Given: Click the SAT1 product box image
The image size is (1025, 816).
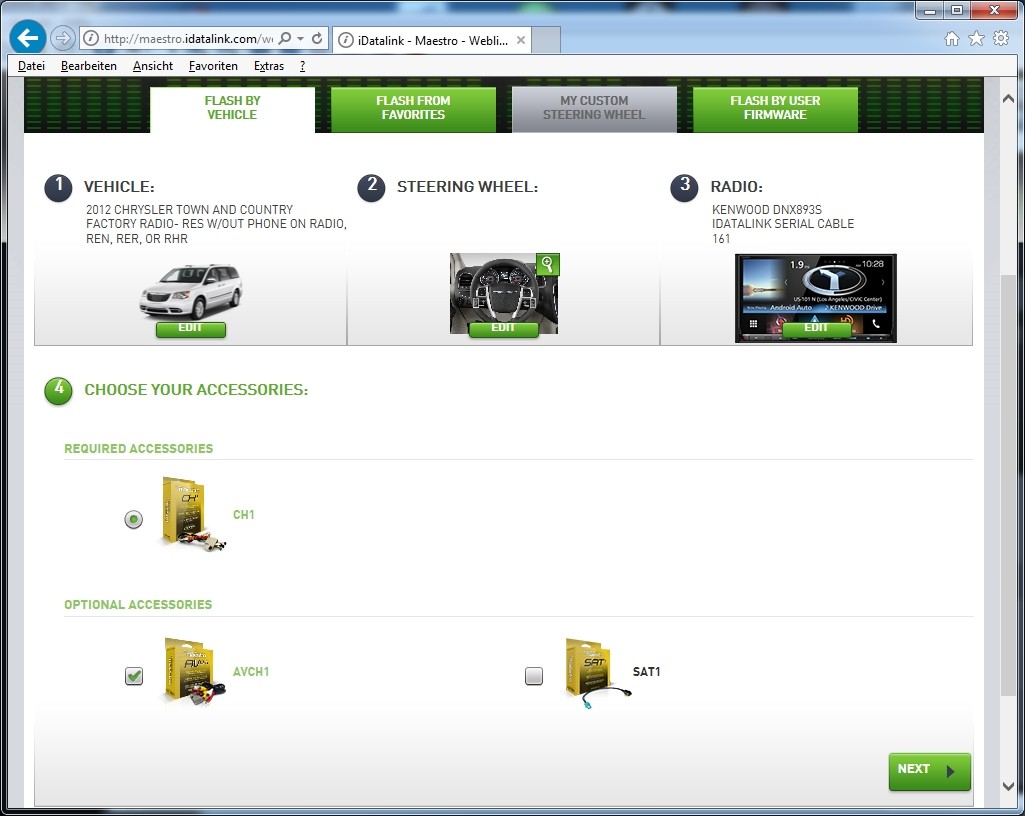Looking at the screenshot, I should [597, 673].
